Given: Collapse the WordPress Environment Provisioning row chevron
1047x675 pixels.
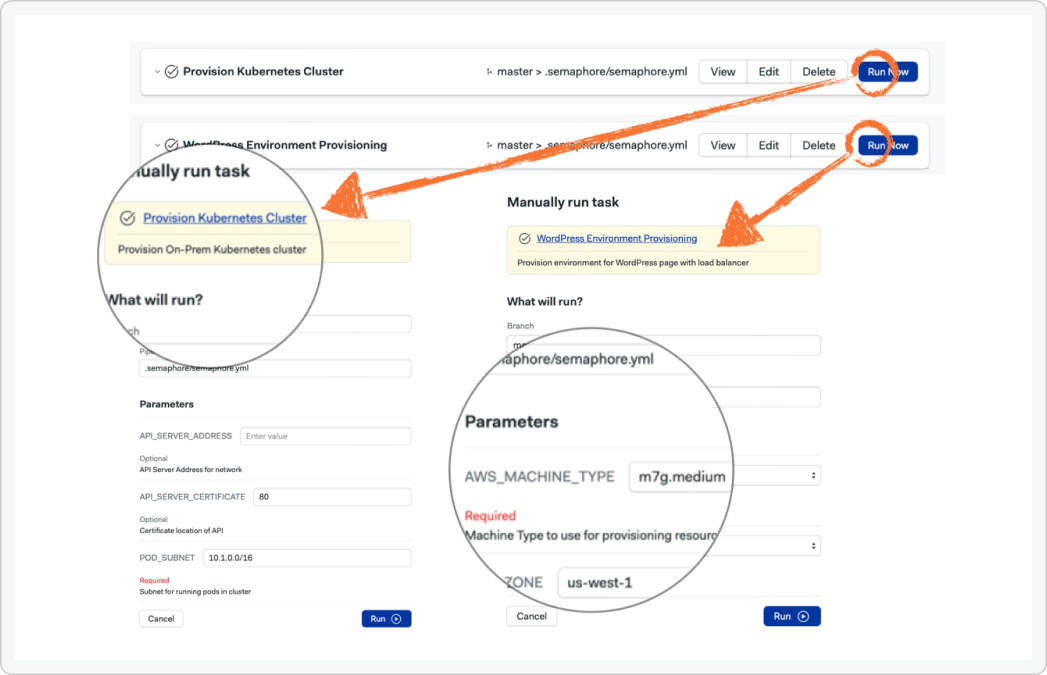Looking at the screenshot, I should (x=158, y=145).
